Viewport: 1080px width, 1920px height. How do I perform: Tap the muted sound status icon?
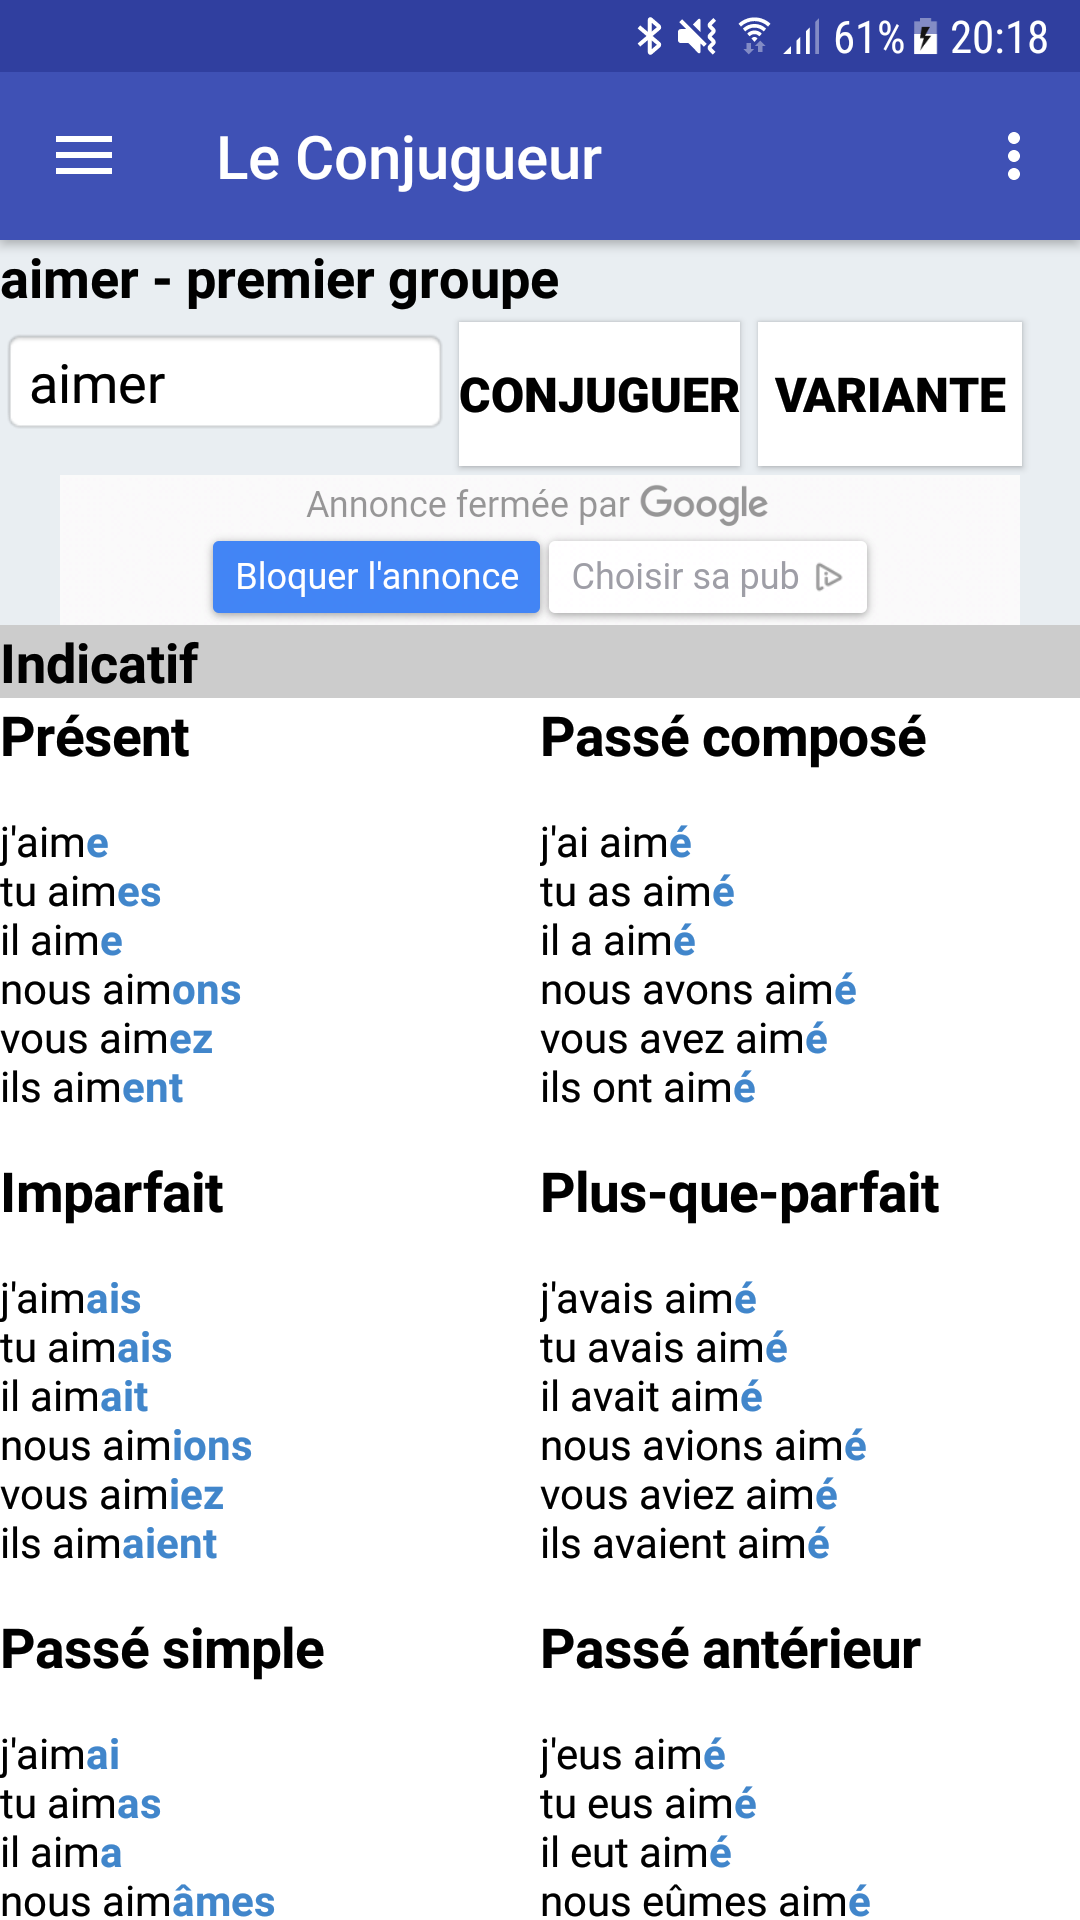tap(697, 37)
